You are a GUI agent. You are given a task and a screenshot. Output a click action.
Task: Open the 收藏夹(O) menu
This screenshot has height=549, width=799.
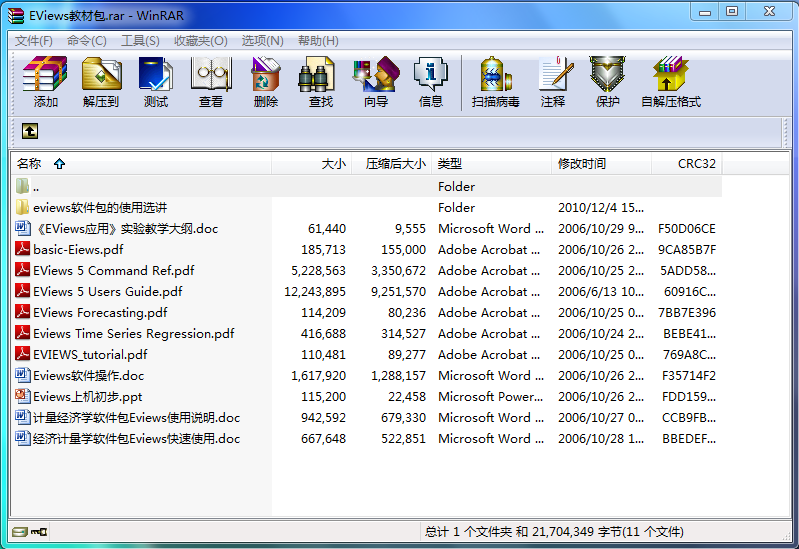click(x=201, y=41)
